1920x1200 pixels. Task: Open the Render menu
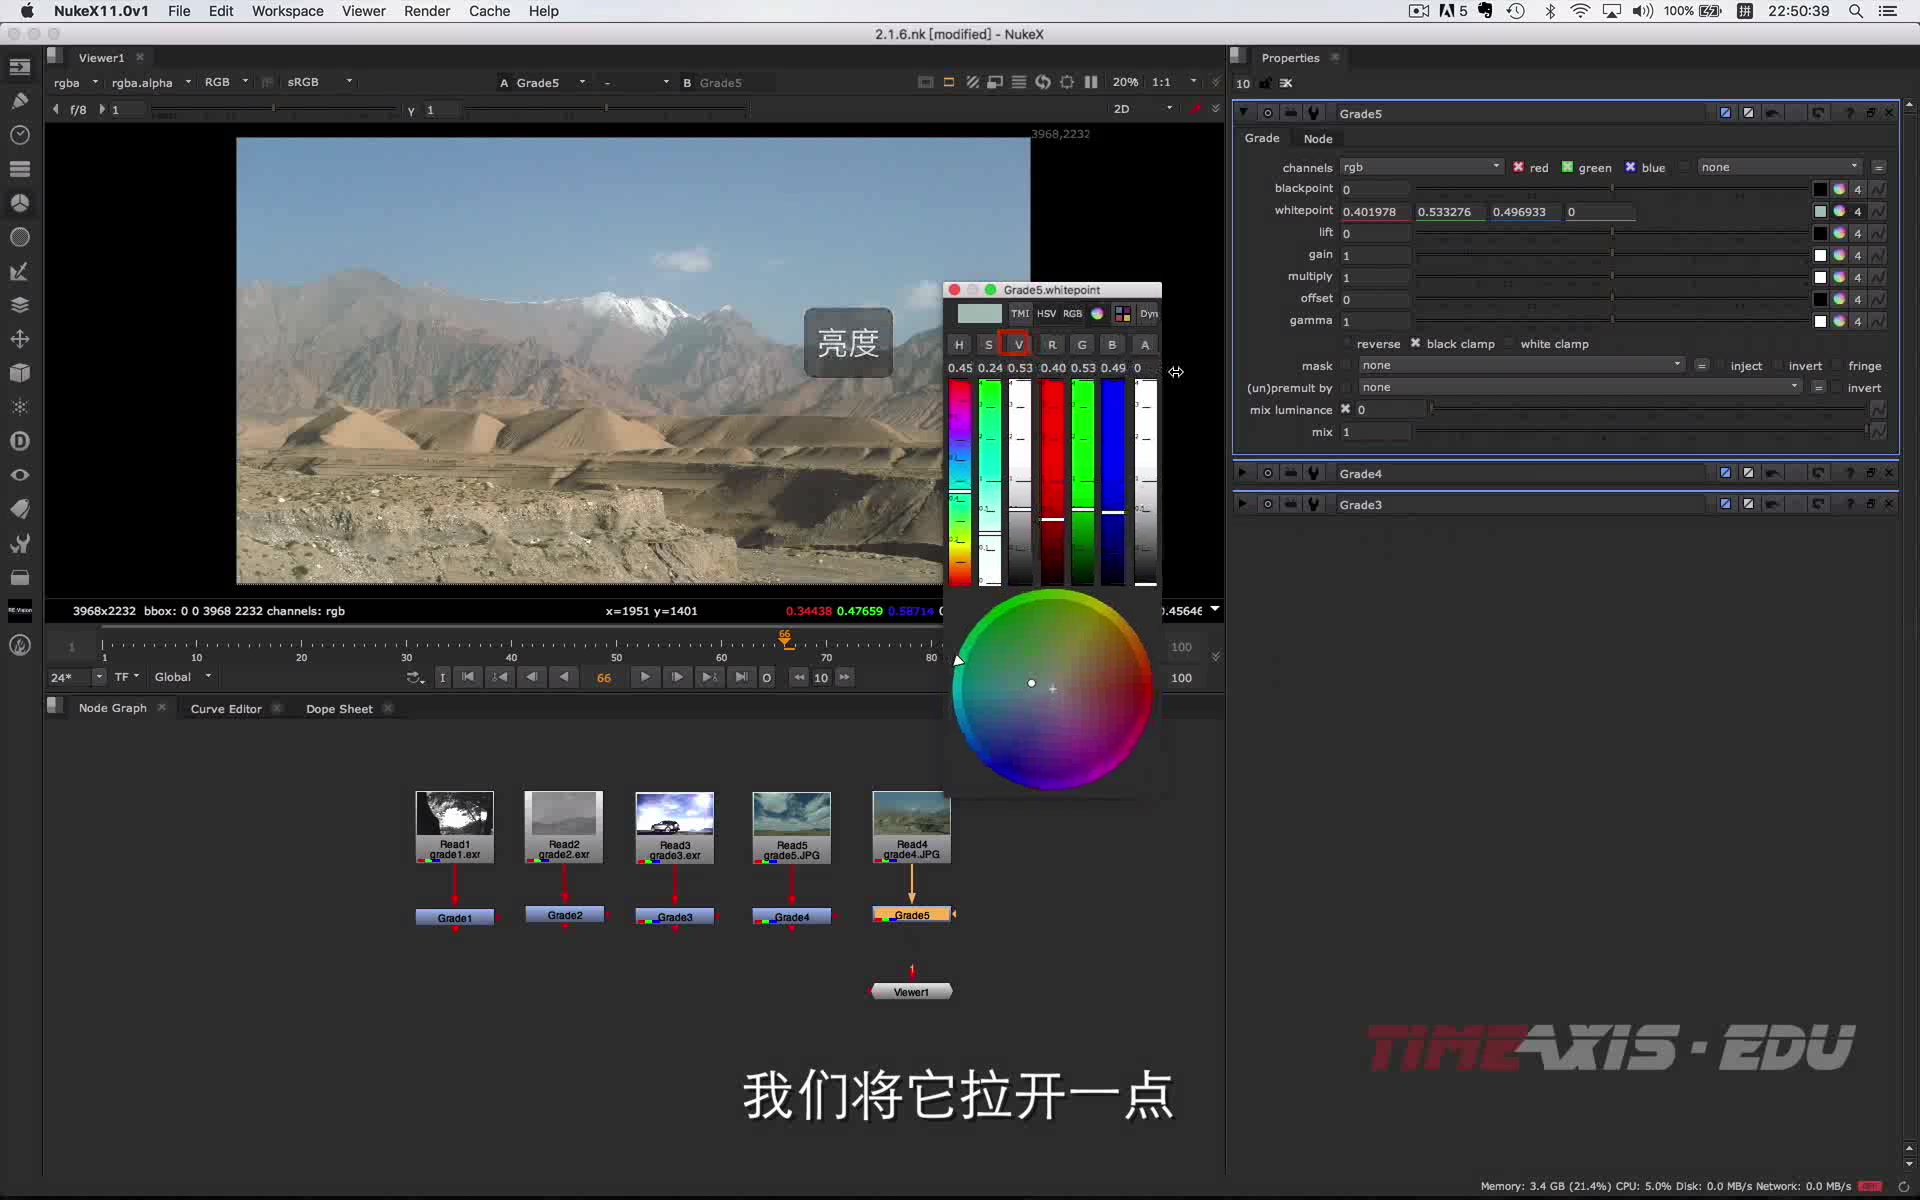tap(426, 11)
